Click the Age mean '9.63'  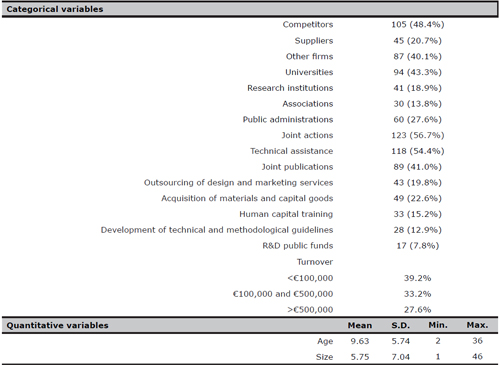(360, 341)
